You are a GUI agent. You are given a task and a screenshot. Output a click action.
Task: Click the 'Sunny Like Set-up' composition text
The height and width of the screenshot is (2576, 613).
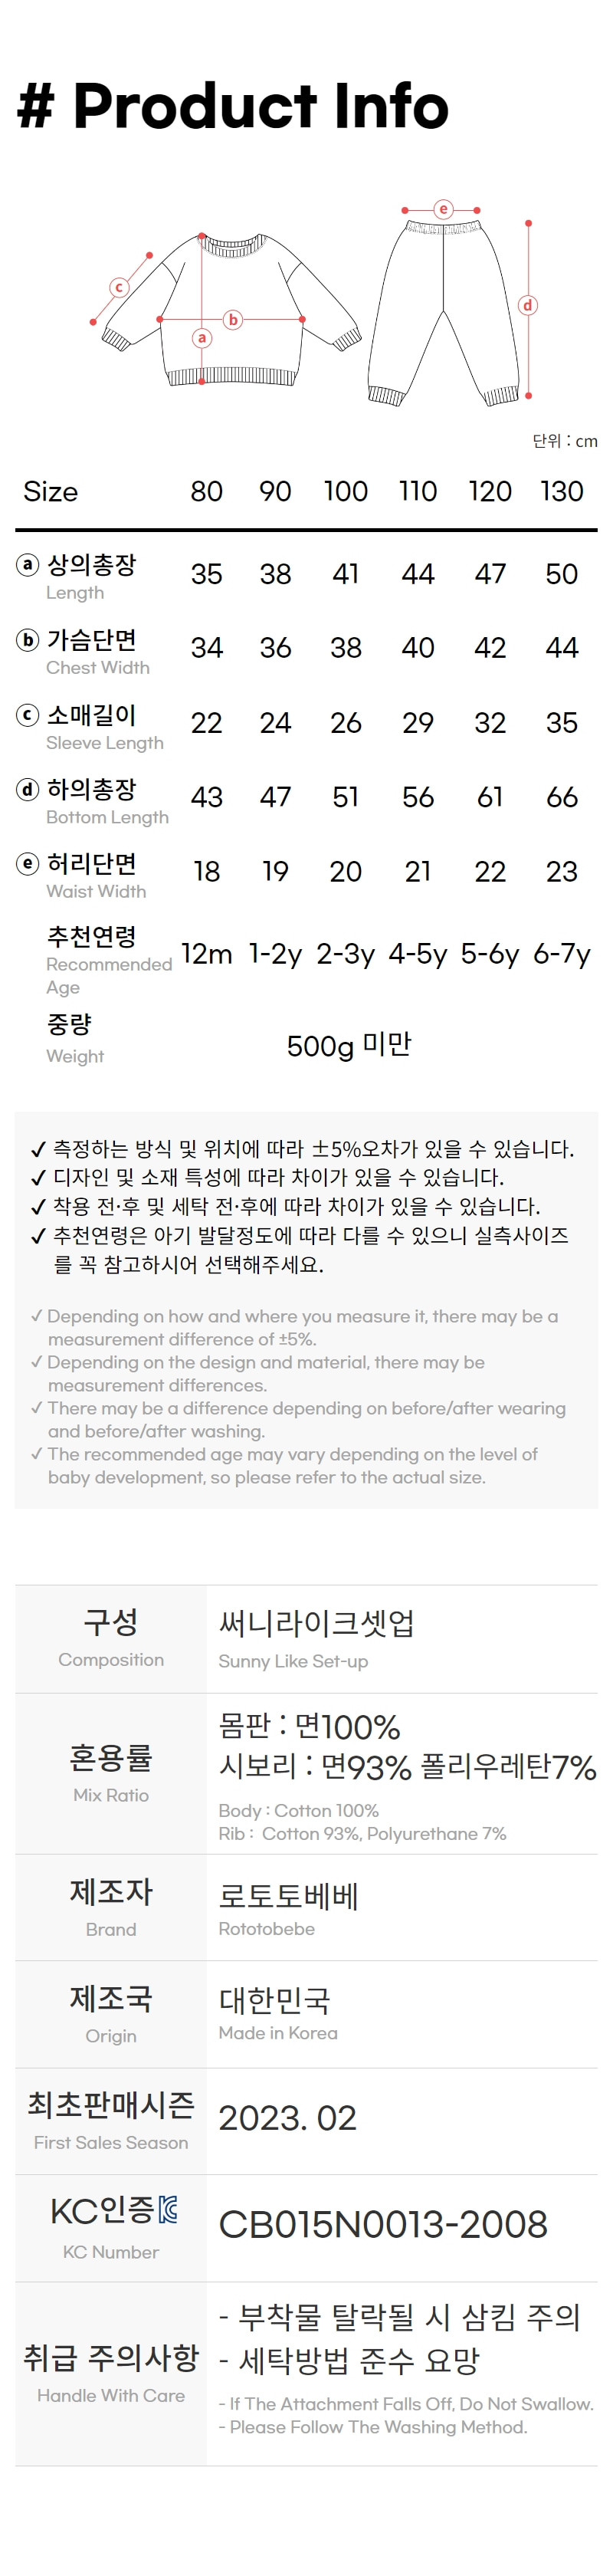pyautogui.click(x=293, y=1661)
